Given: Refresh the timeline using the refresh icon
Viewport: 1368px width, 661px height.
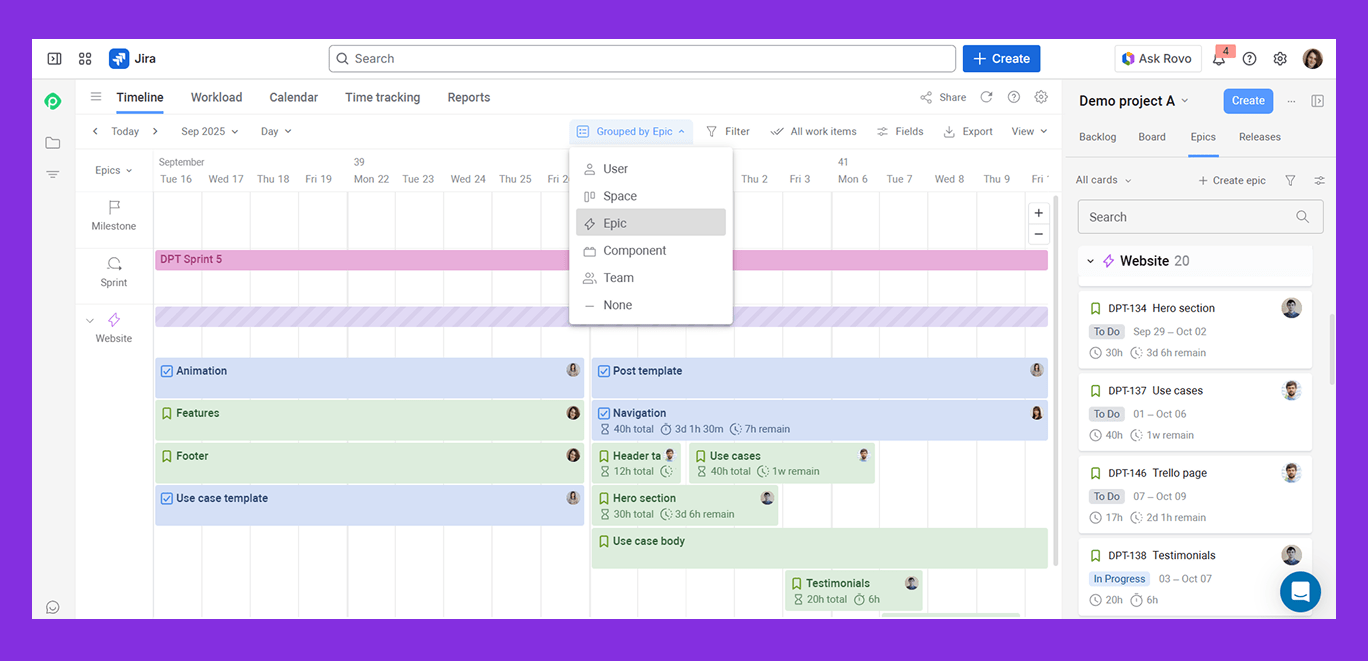Looking at the screenshot, I should click(986, 97).
